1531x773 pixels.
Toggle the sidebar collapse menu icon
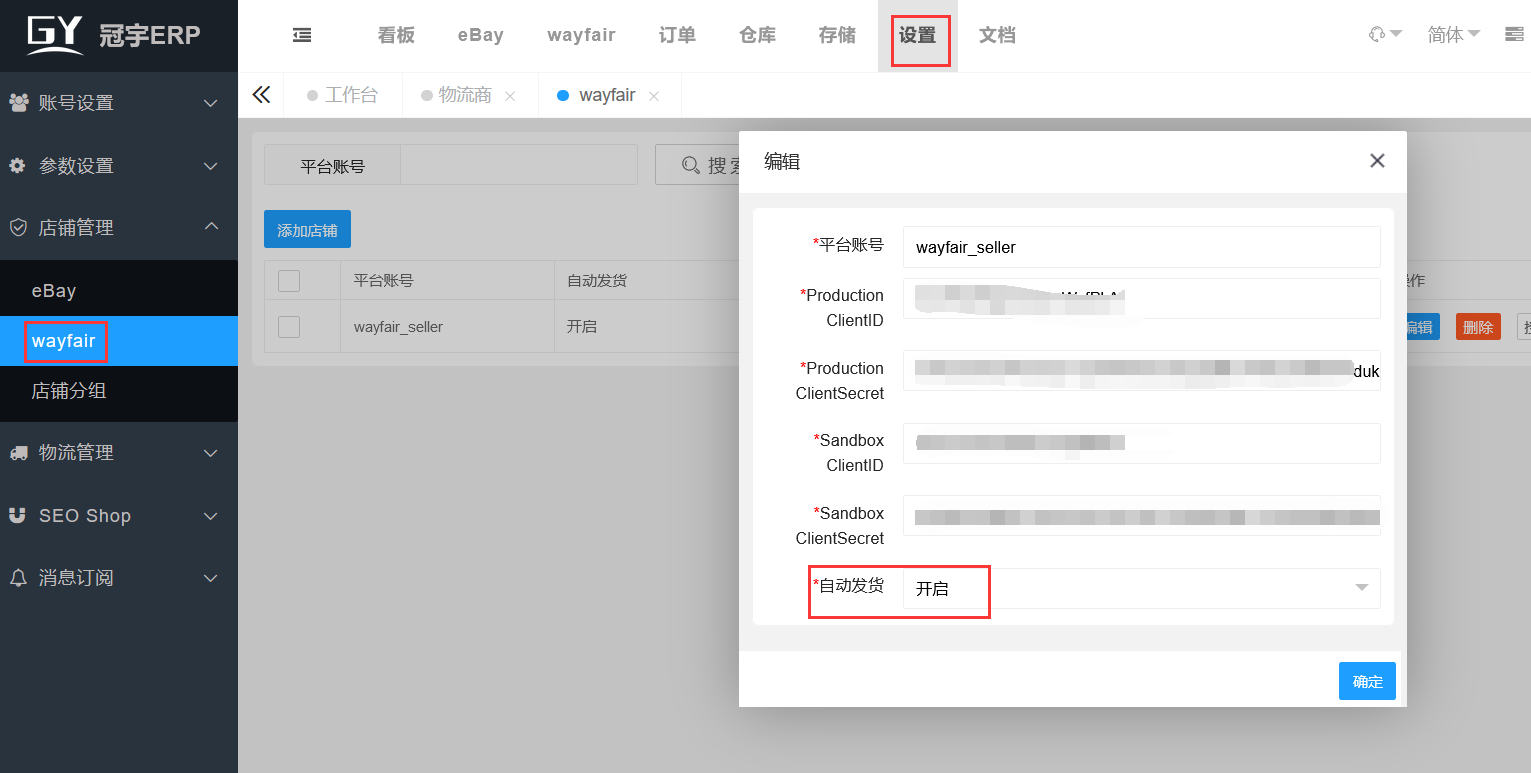[x=302, y=35]
